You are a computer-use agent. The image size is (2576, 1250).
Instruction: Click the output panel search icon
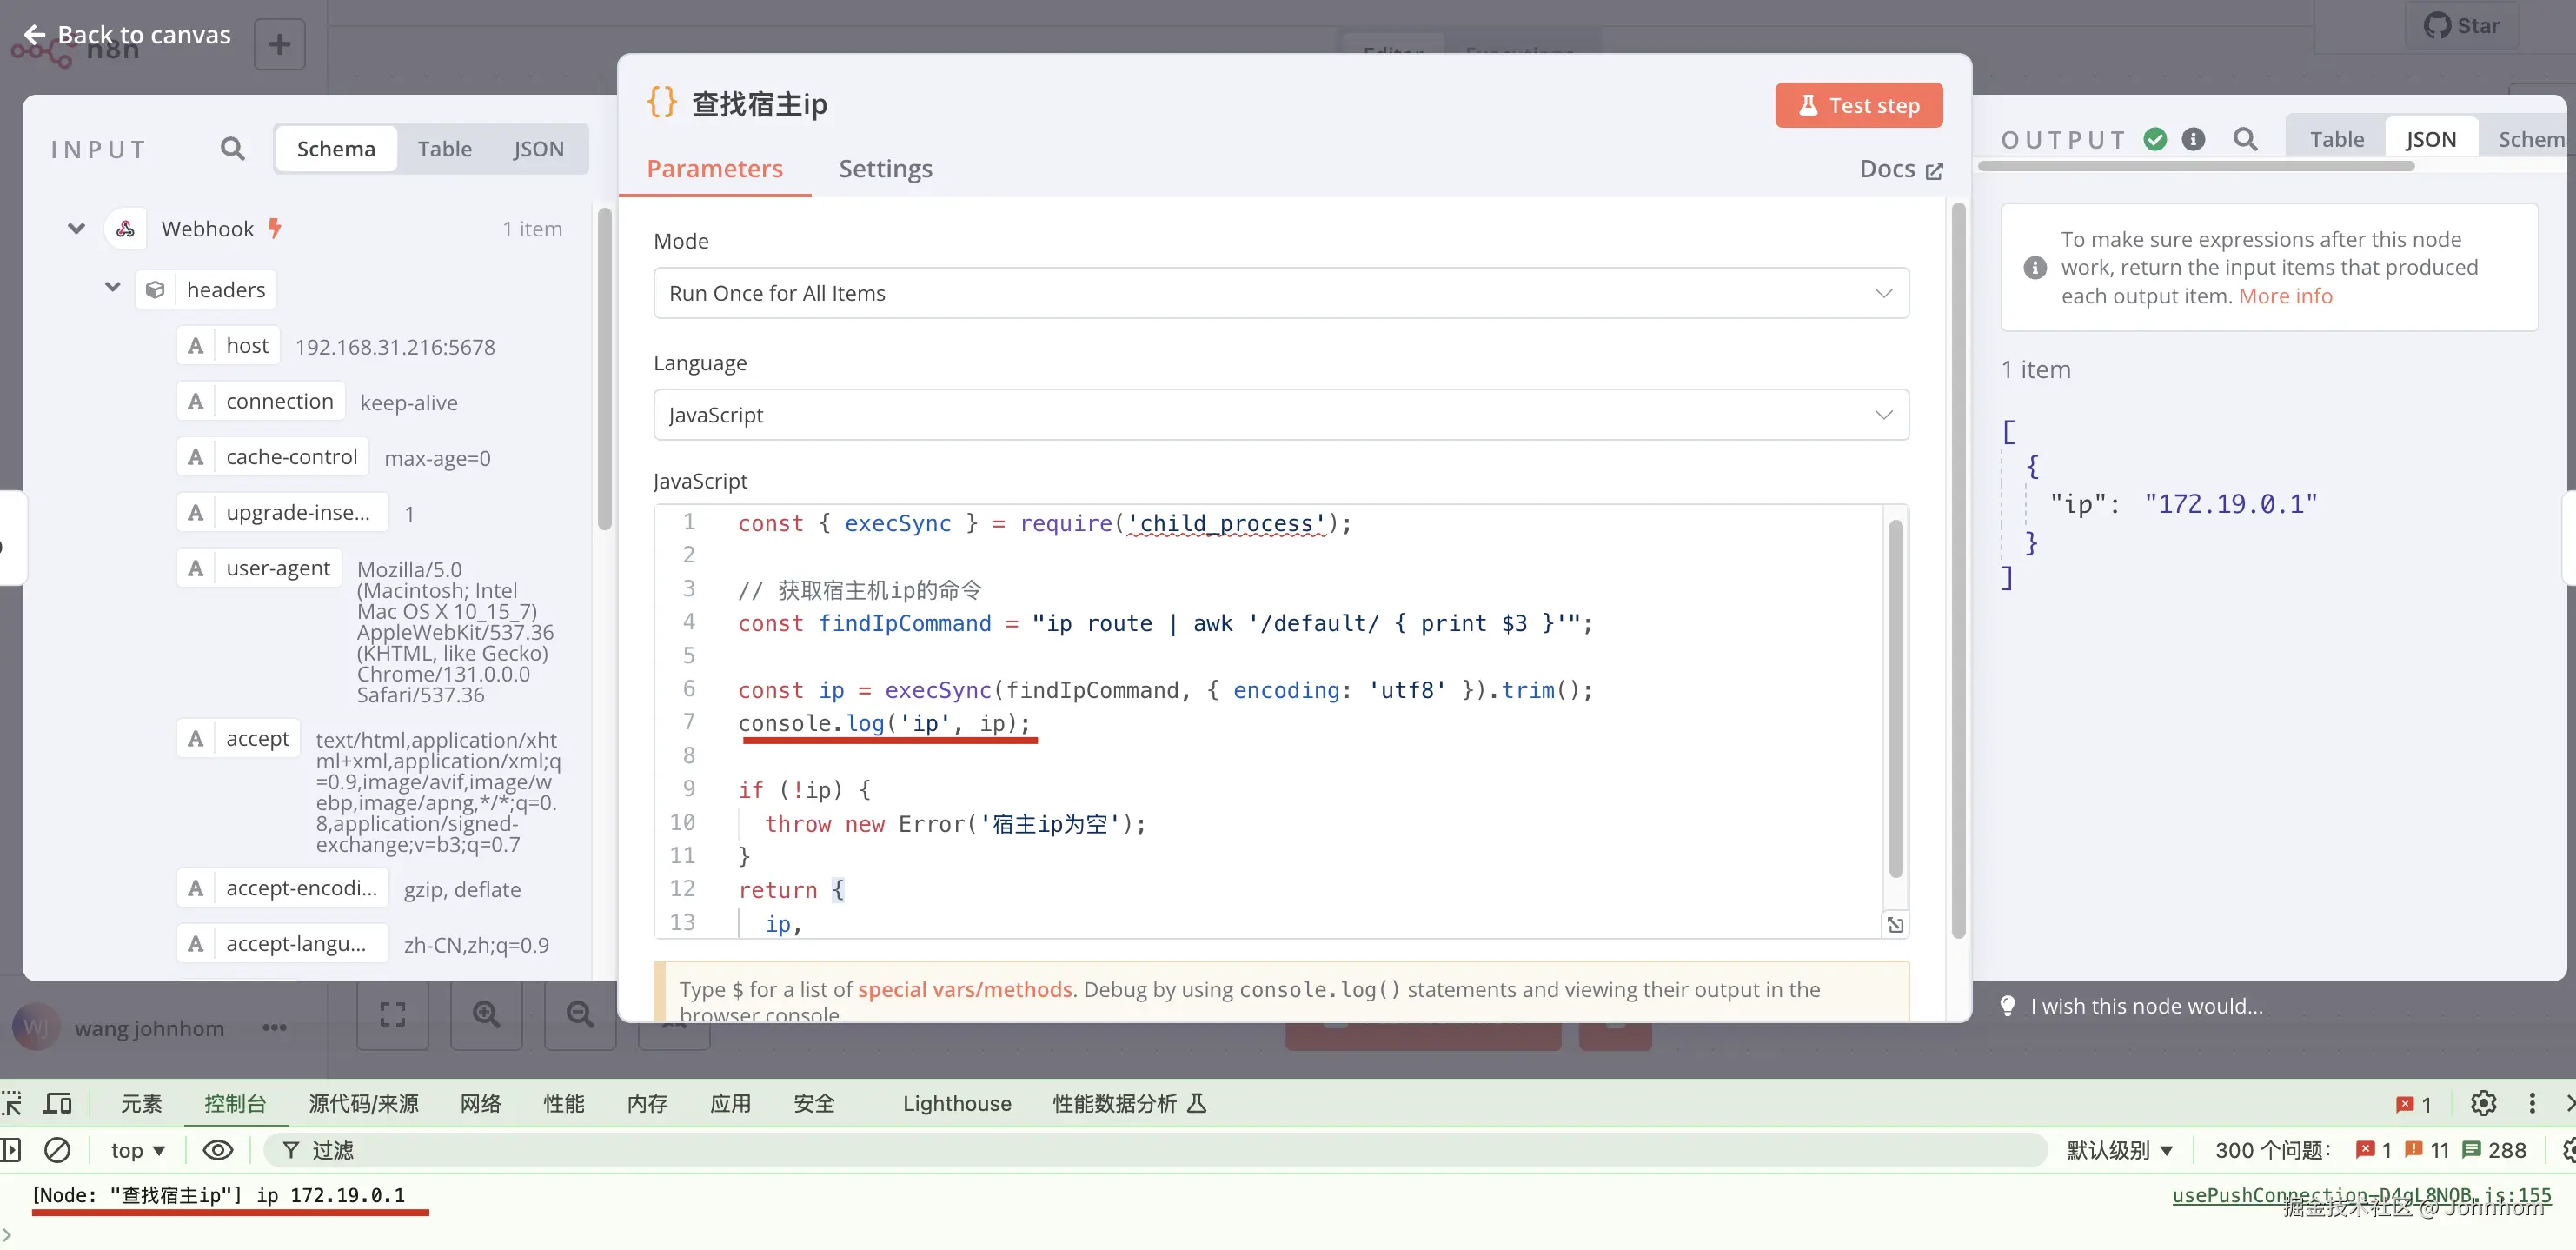coord(2245,139)
